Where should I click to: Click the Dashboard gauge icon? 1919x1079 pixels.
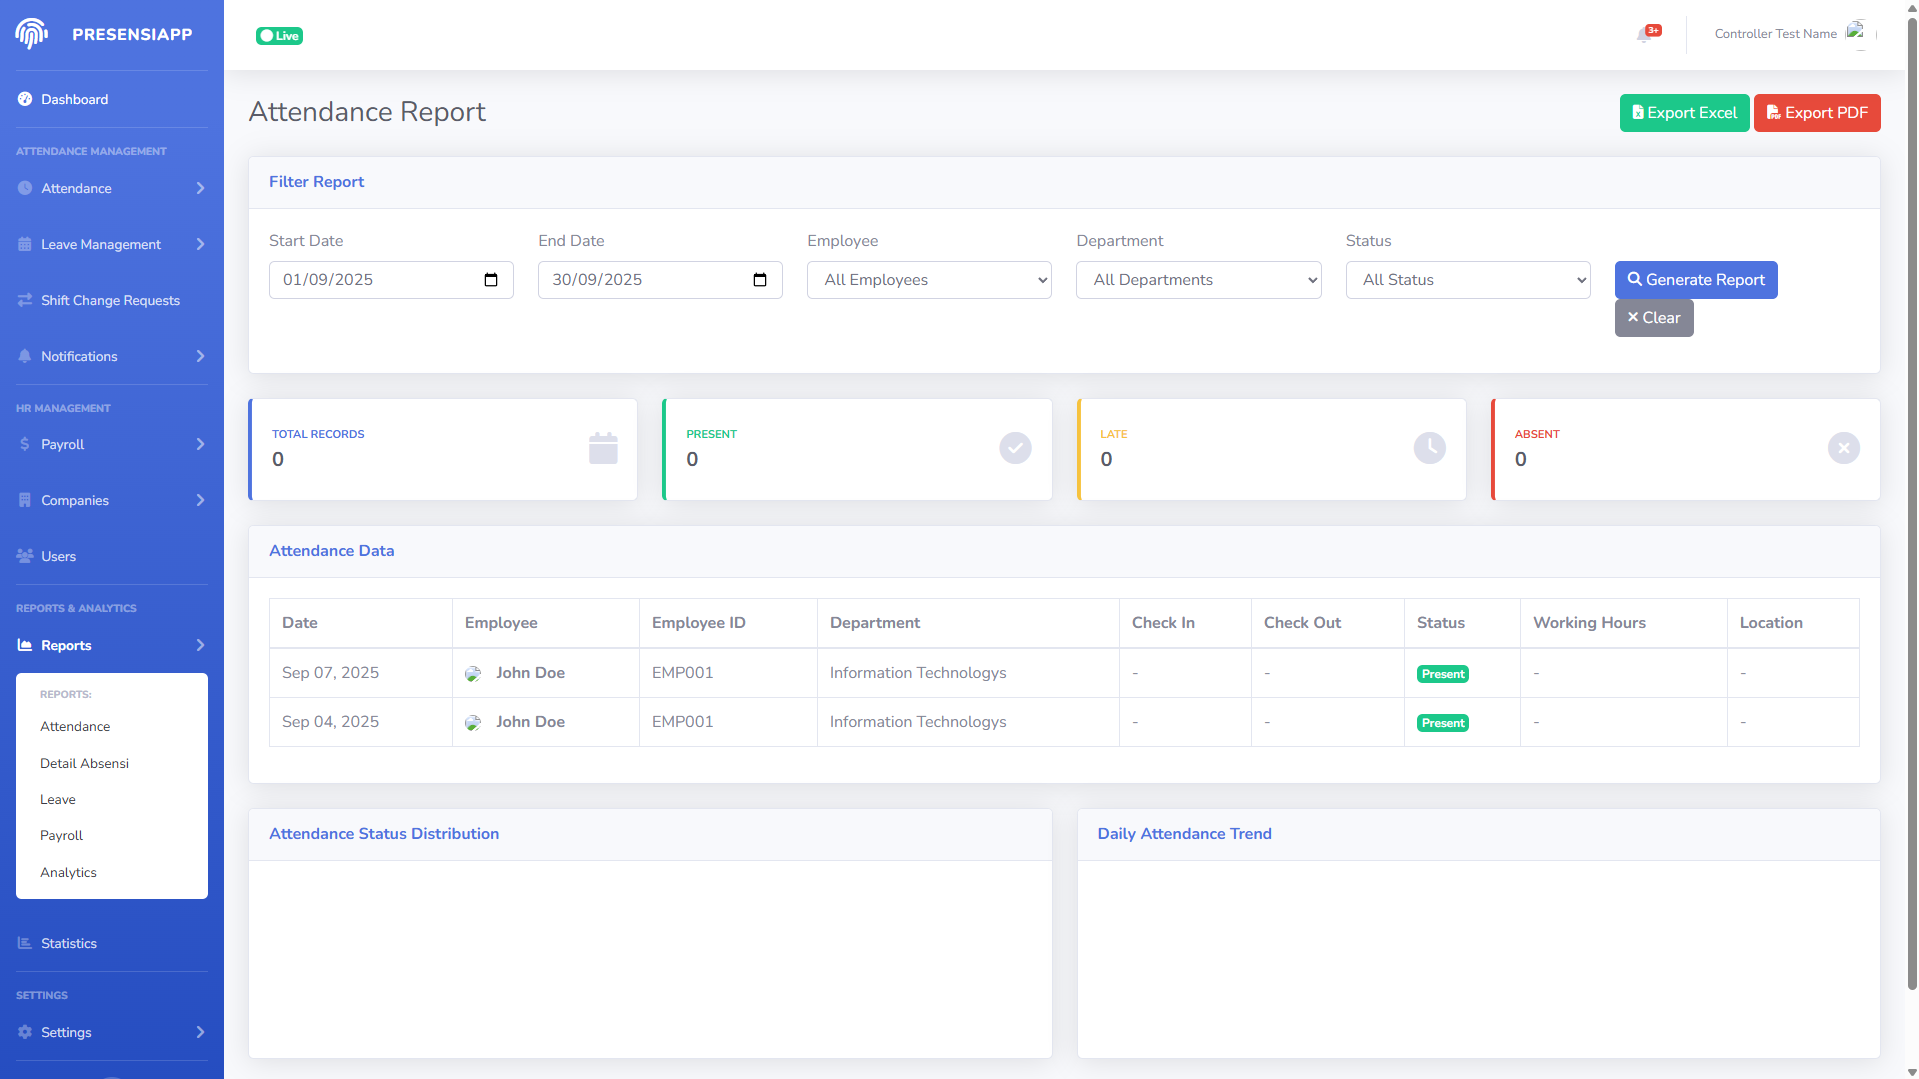click(x=25, y=99)
